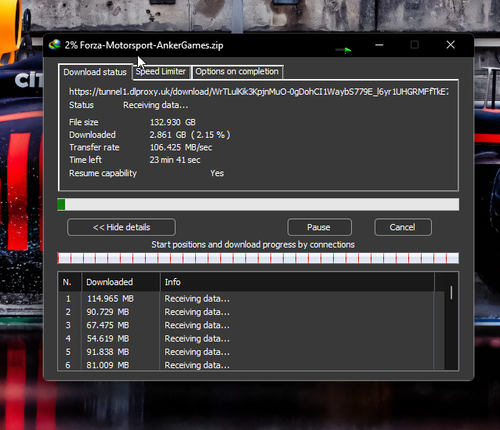
Task: Open the Options on completion tab
Action: (237, 72)
